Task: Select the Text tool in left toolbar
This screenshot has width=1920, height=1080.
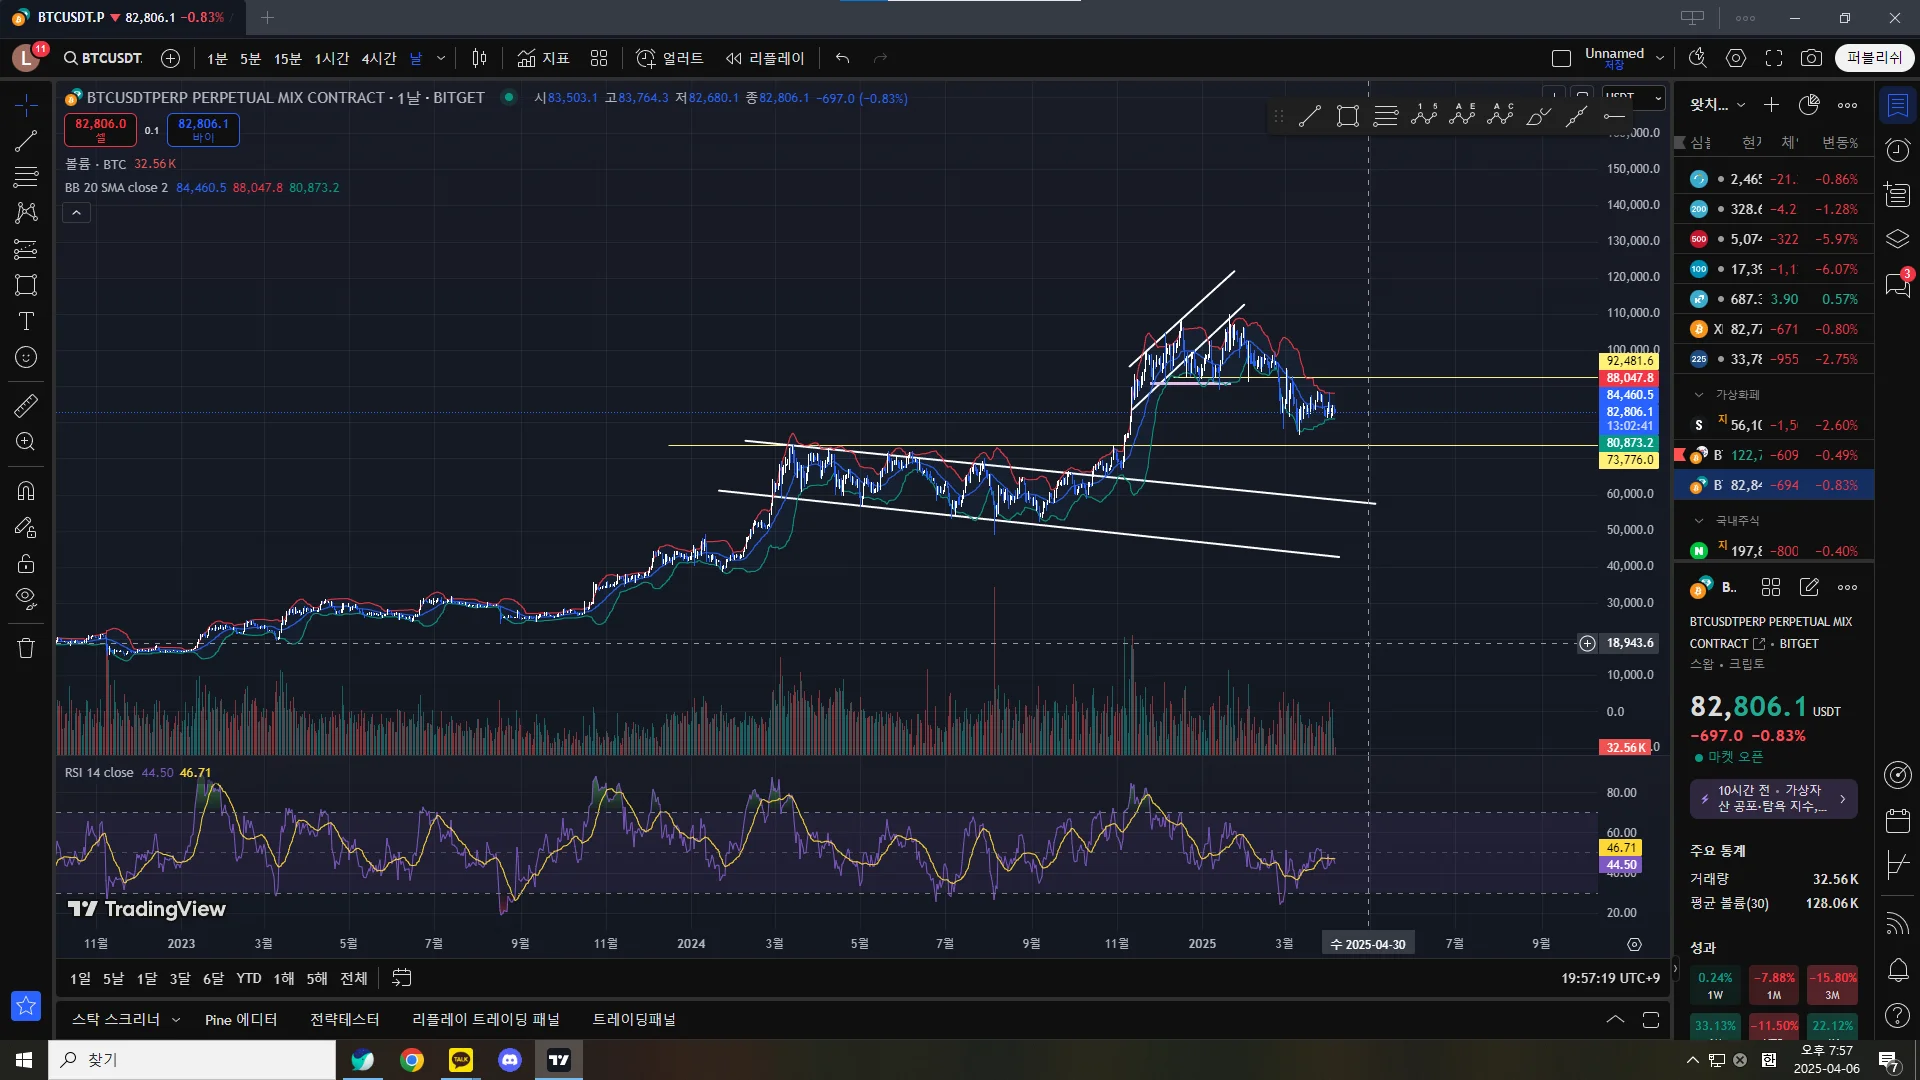Action: pos(26,321)
